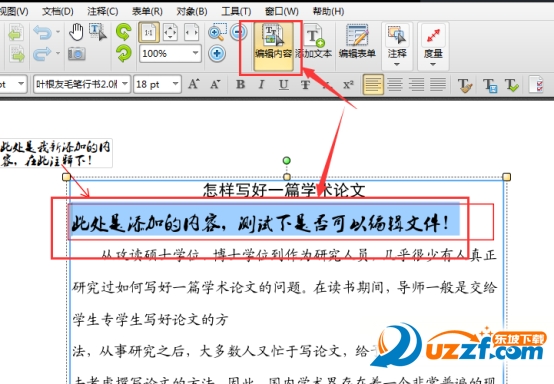Go to the next page
The image size is (554, 384).
[17, 54]
